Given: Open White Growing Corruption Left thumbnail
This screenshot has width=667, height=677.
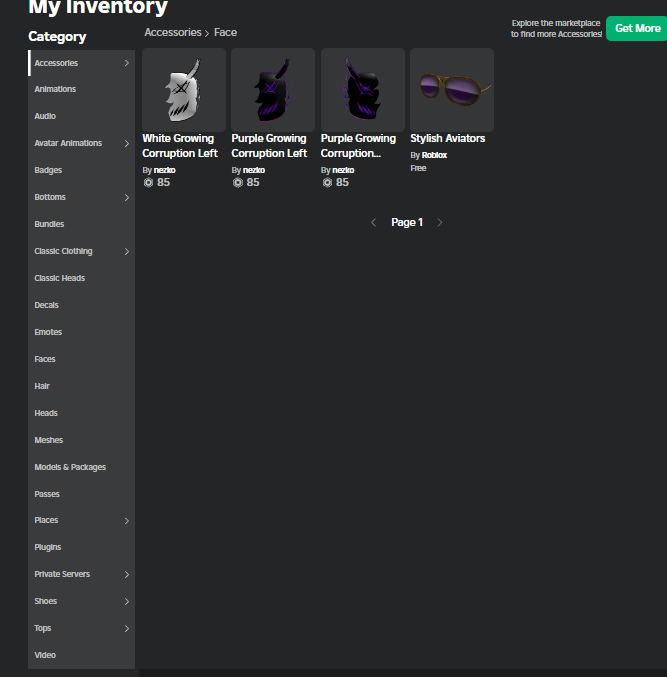Looking at the screenshot, I should [184, 90].
